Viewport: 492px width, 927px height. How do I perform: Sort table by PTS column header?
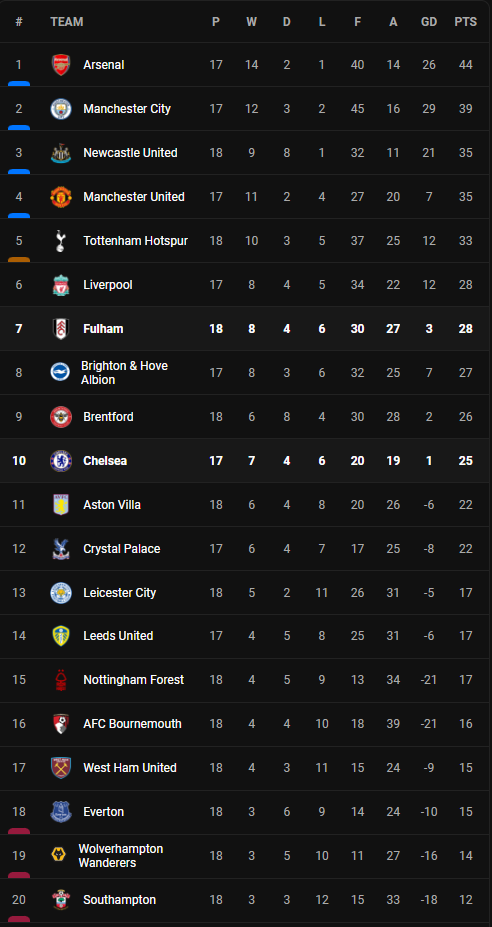465,22
